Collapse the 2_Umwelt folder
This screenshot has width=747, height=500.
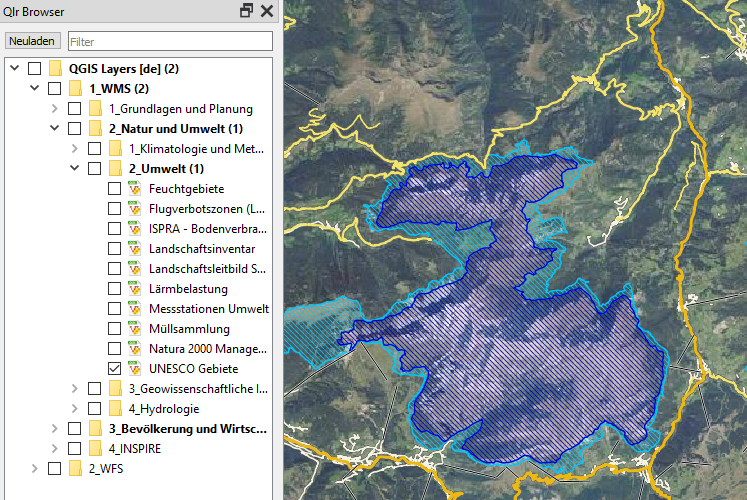tap(75, 169)
